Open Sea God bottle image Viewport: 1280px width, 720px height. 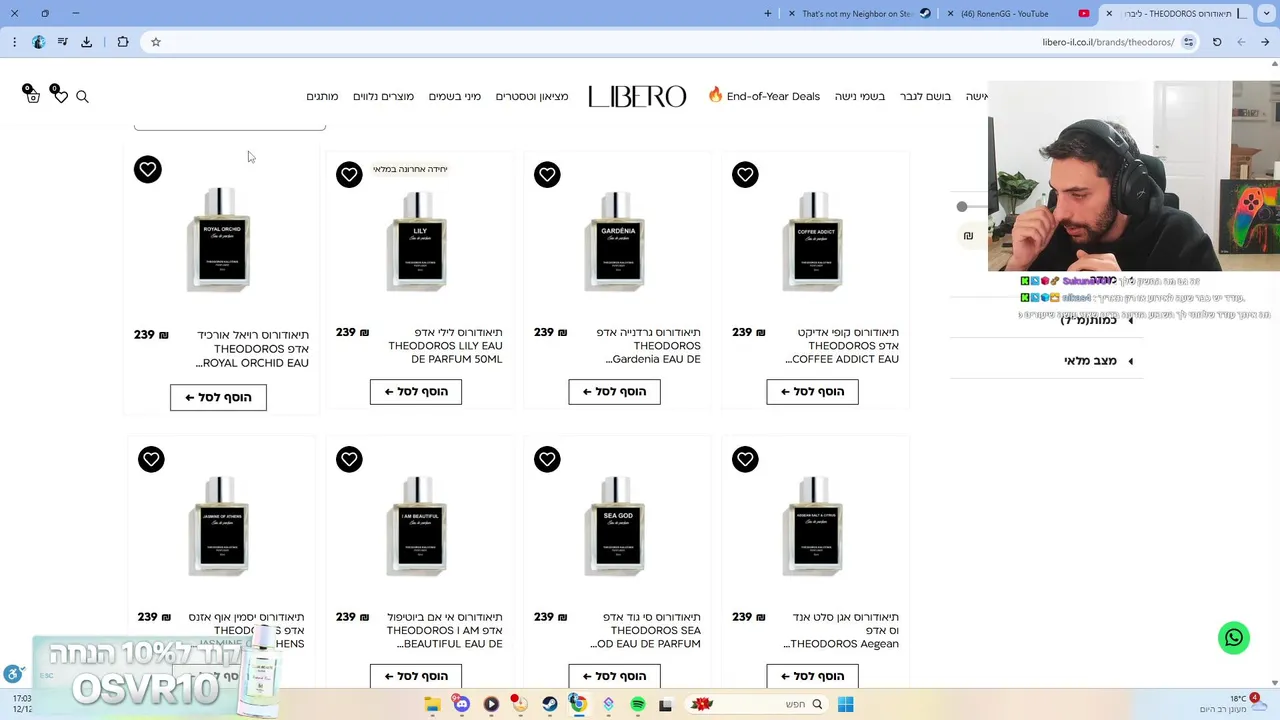coord(615,525)
